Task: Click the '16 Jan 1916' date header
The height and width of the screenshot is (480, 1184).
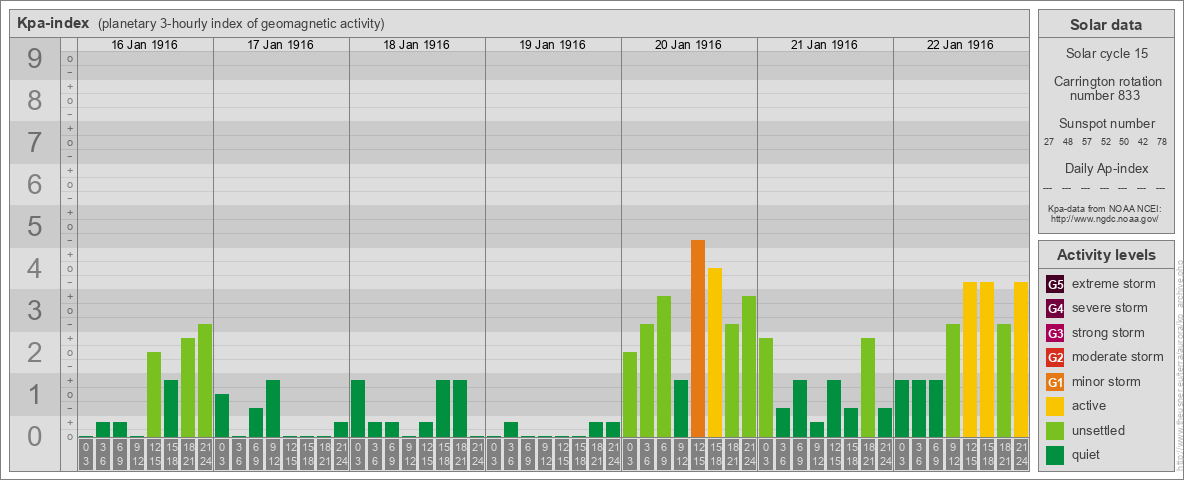Action: 145,45
